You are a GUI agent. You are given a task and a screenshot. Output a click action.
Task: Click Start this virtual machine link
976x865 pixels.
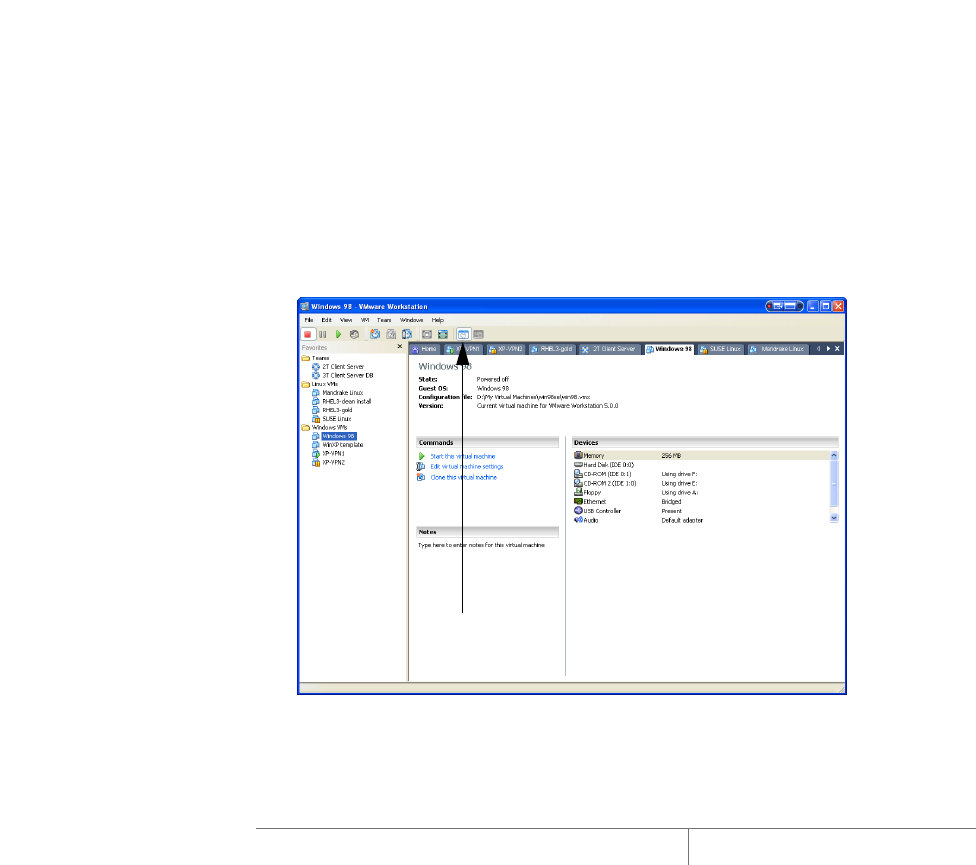462,456
